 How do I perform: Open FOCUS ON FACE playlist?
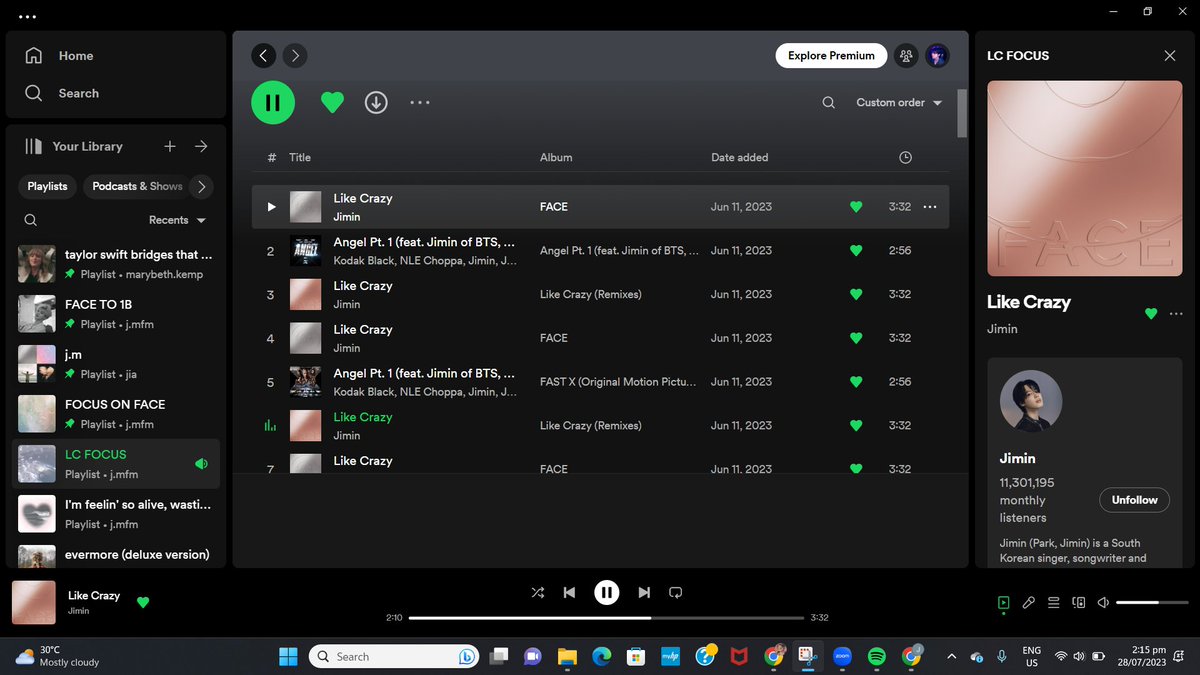point(116,413)
